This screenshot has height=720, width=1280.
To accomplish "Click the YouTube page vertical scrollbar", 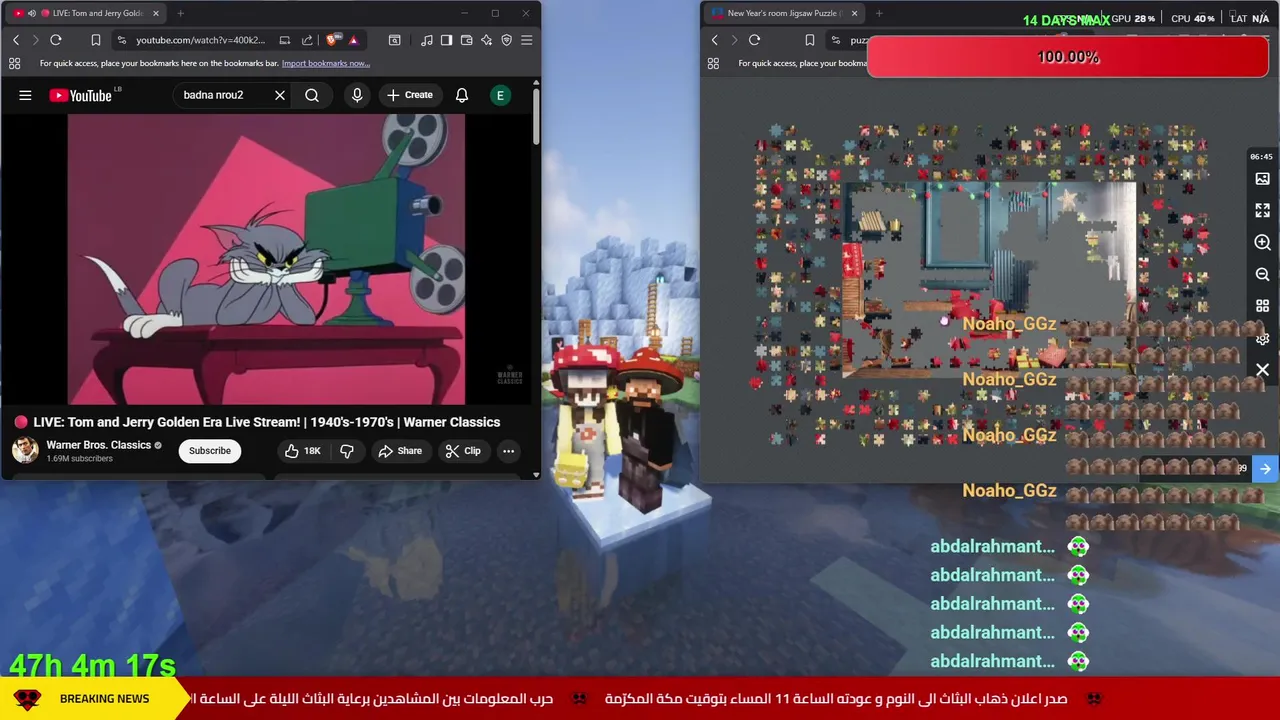I will pyautogui.click(x=536, y=115).
